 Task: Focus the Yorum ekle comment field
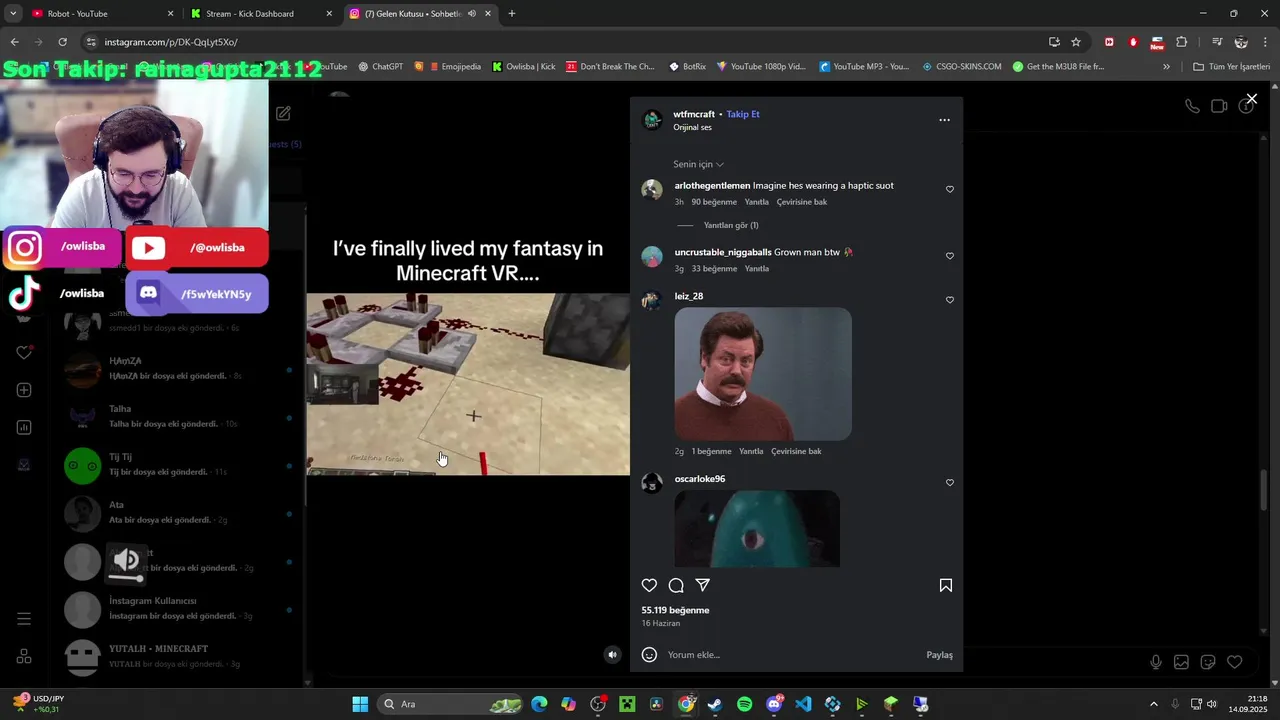[790, 655]
